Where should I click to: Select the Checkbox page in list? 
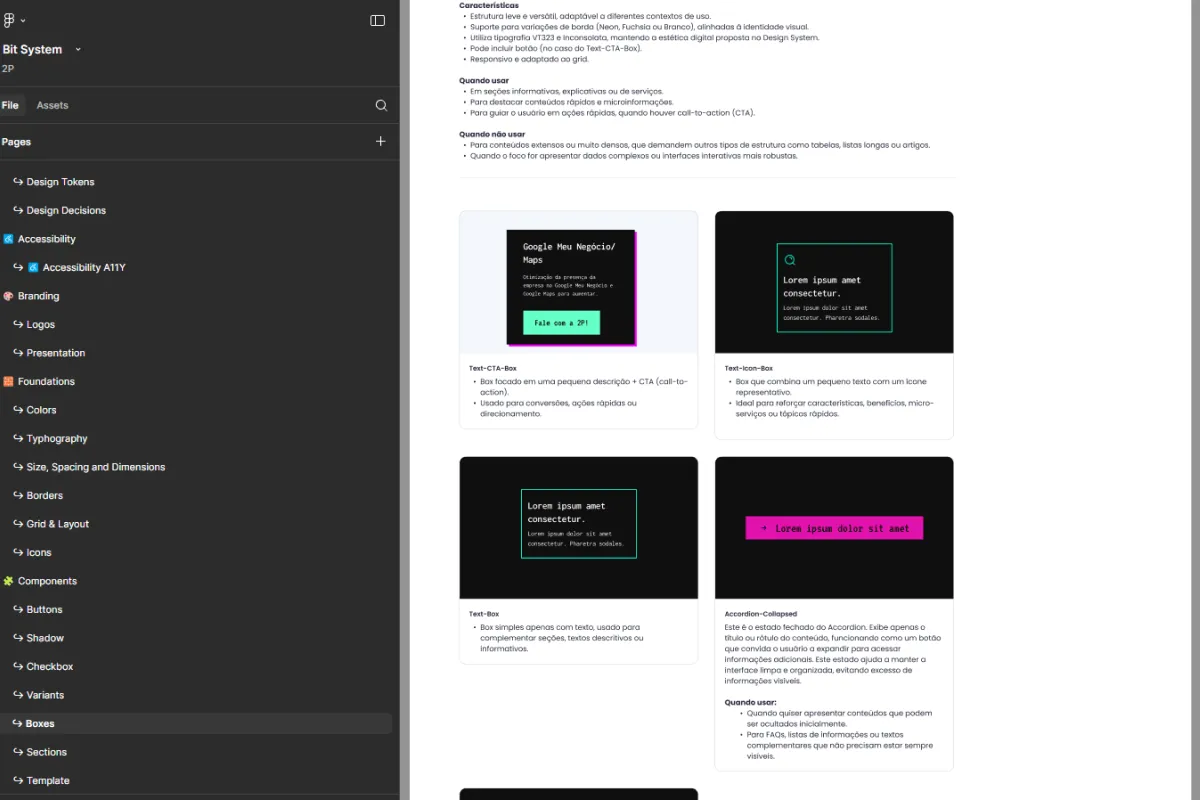coord(50,667)
